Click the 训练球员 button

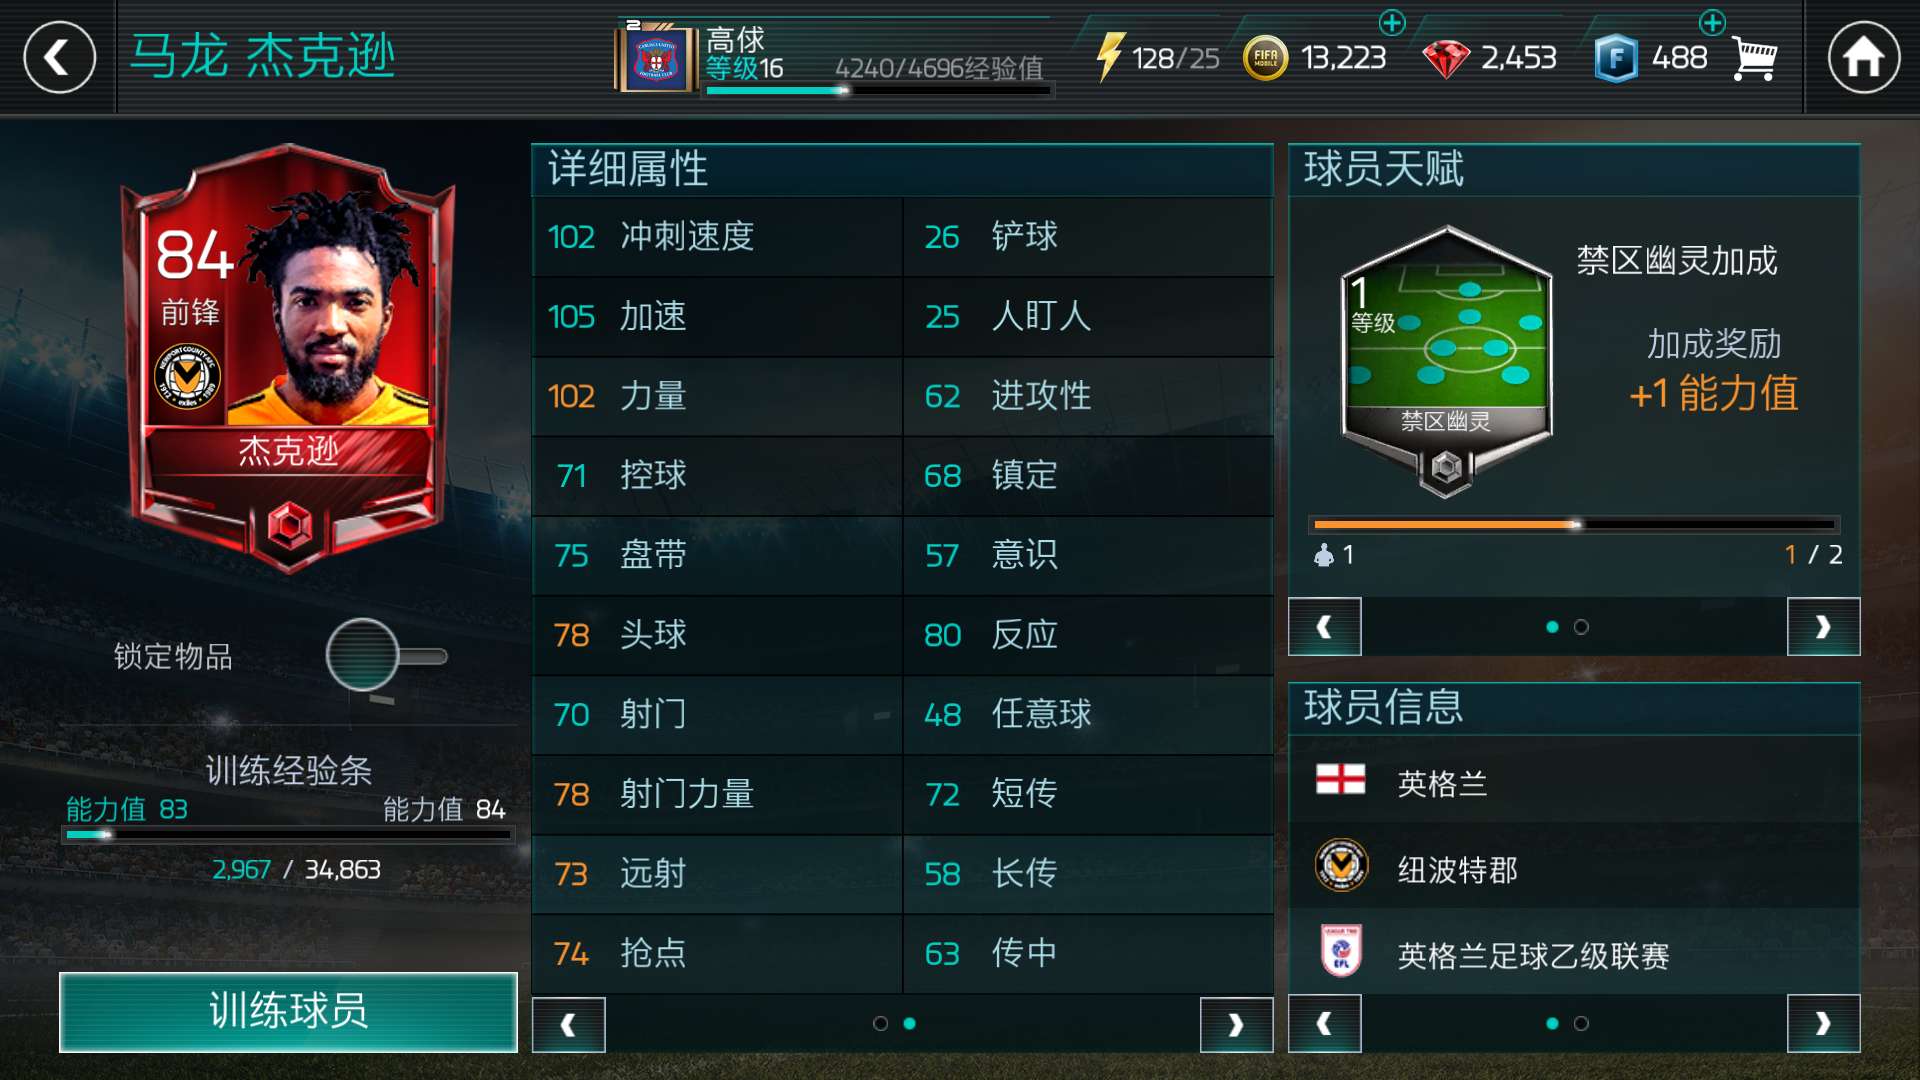click(288, 1011)
